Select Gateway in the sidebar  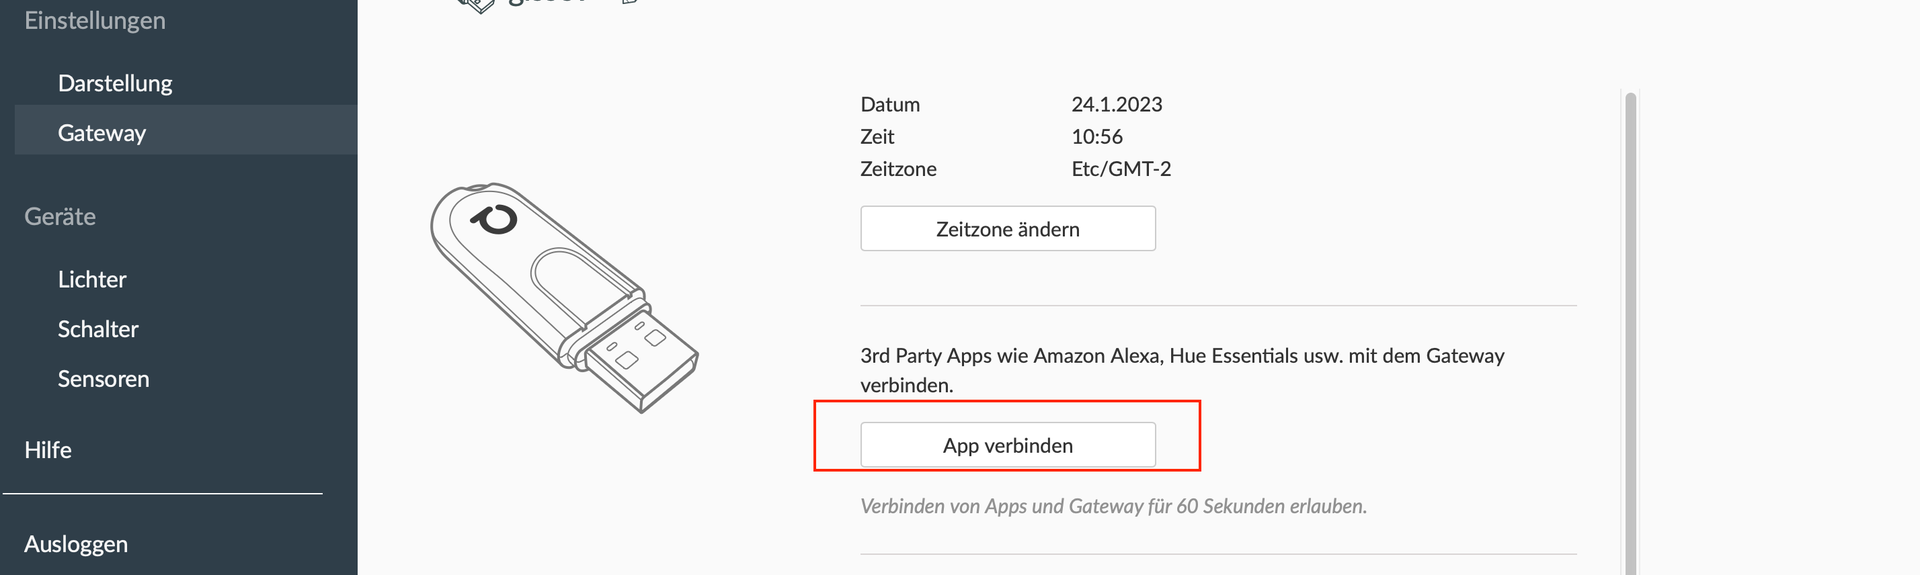tap(102, 133)
